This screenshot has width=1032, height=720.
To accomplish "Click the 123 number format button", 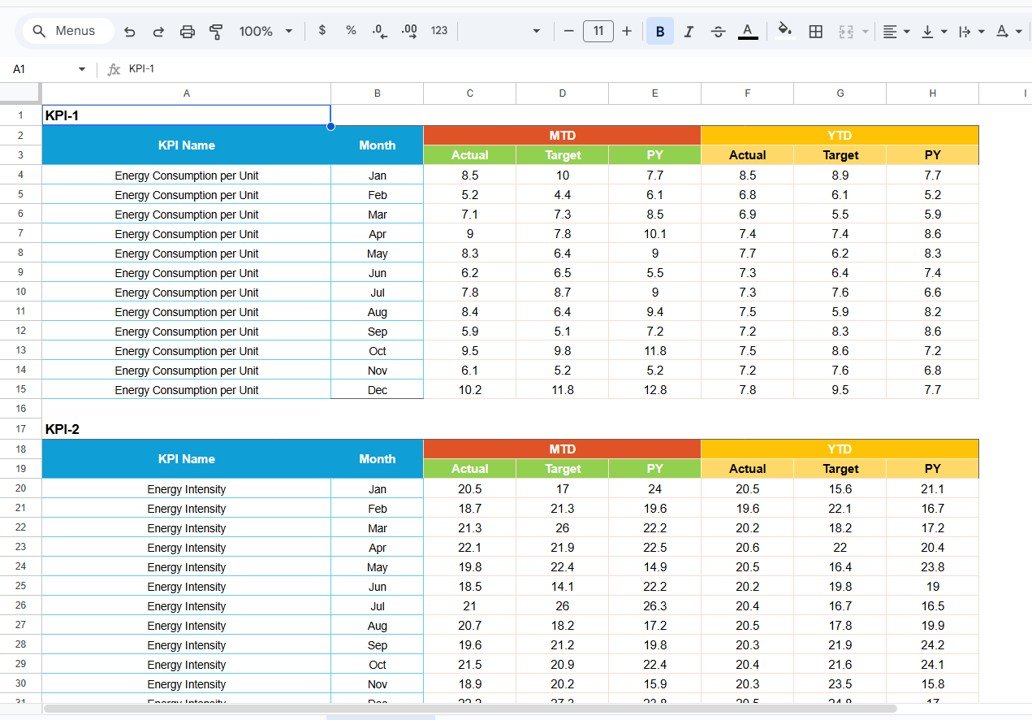I will tap(439, 31).
